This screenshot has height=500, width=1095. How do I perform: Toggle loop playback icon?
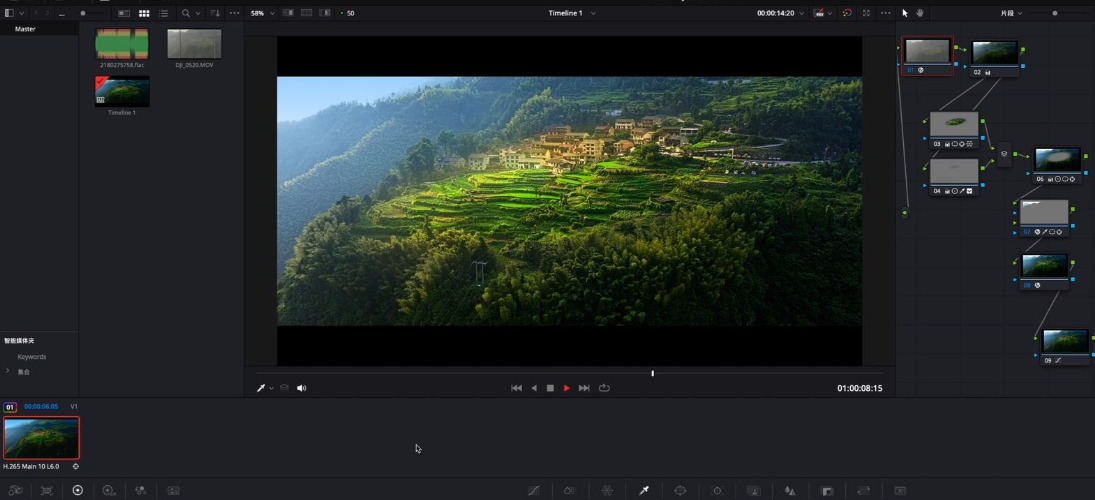pos(604,388)
